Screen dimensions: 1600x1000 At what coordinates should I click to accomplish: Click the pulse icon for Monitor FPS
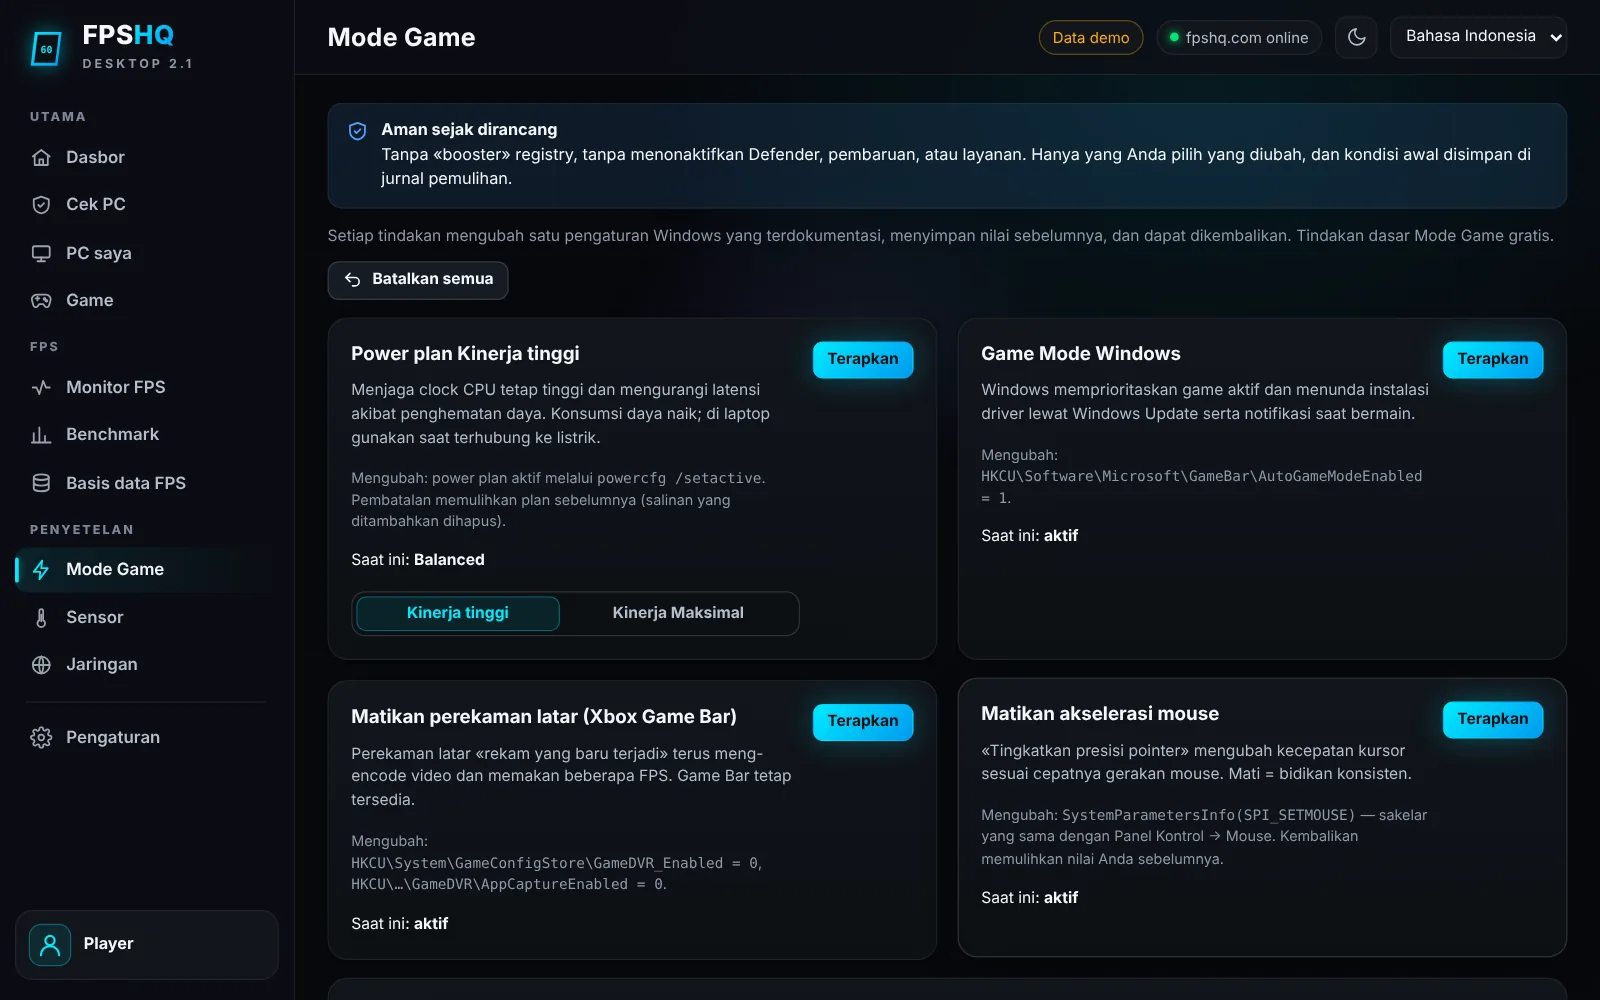[x=41, y=387]
